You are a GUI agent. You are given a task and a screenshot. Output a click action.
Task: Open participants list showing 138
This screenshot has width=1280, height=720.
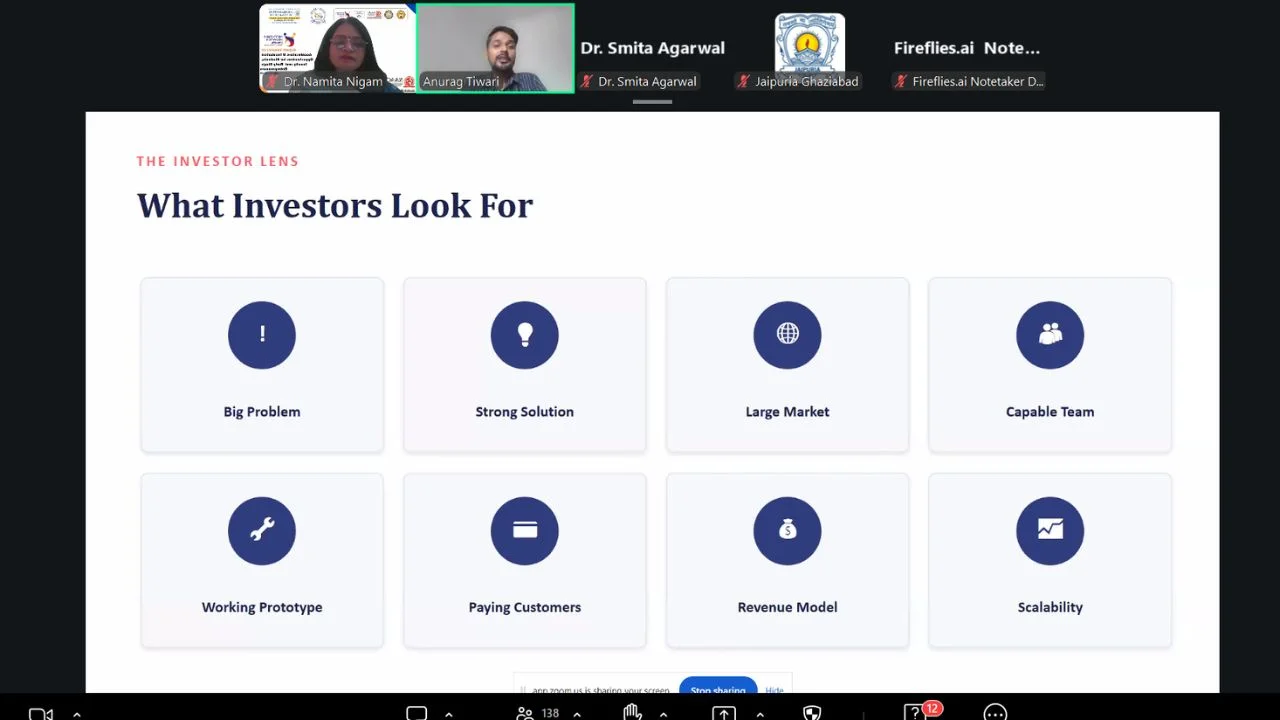point(537,713)
